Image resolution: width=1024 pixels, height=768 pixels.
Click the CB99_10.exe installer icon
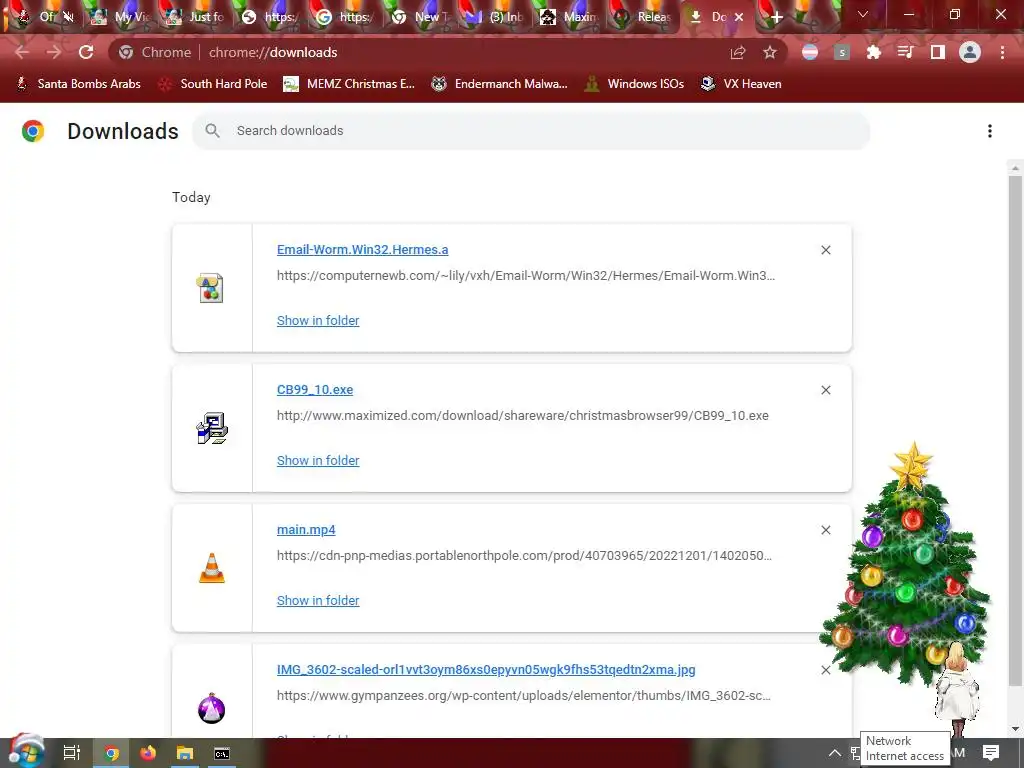(x=212, y=428)
